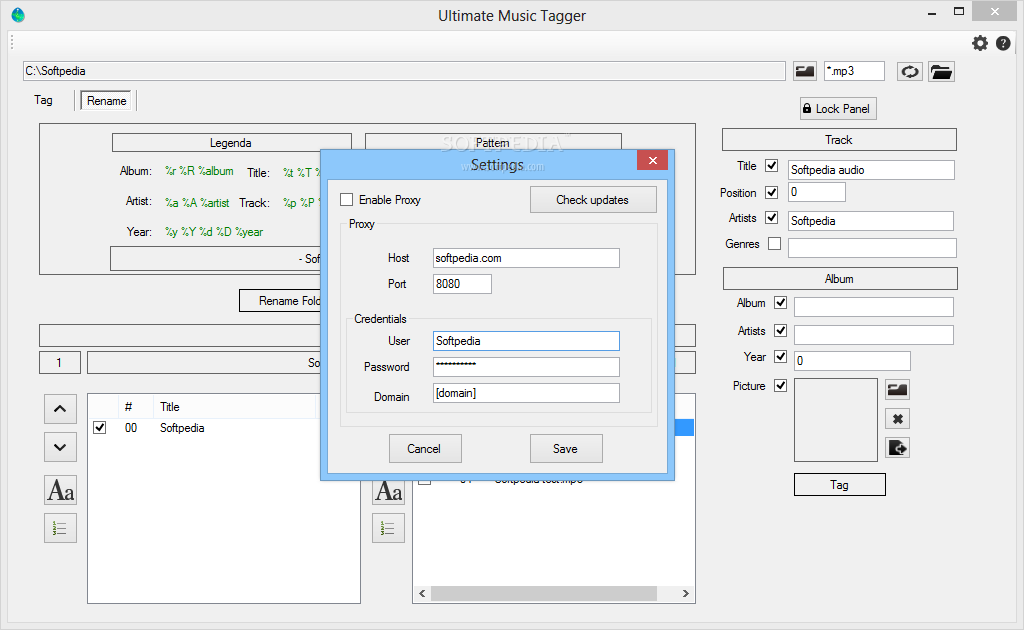Click Rename Folder button

click(x=281, y=301)
